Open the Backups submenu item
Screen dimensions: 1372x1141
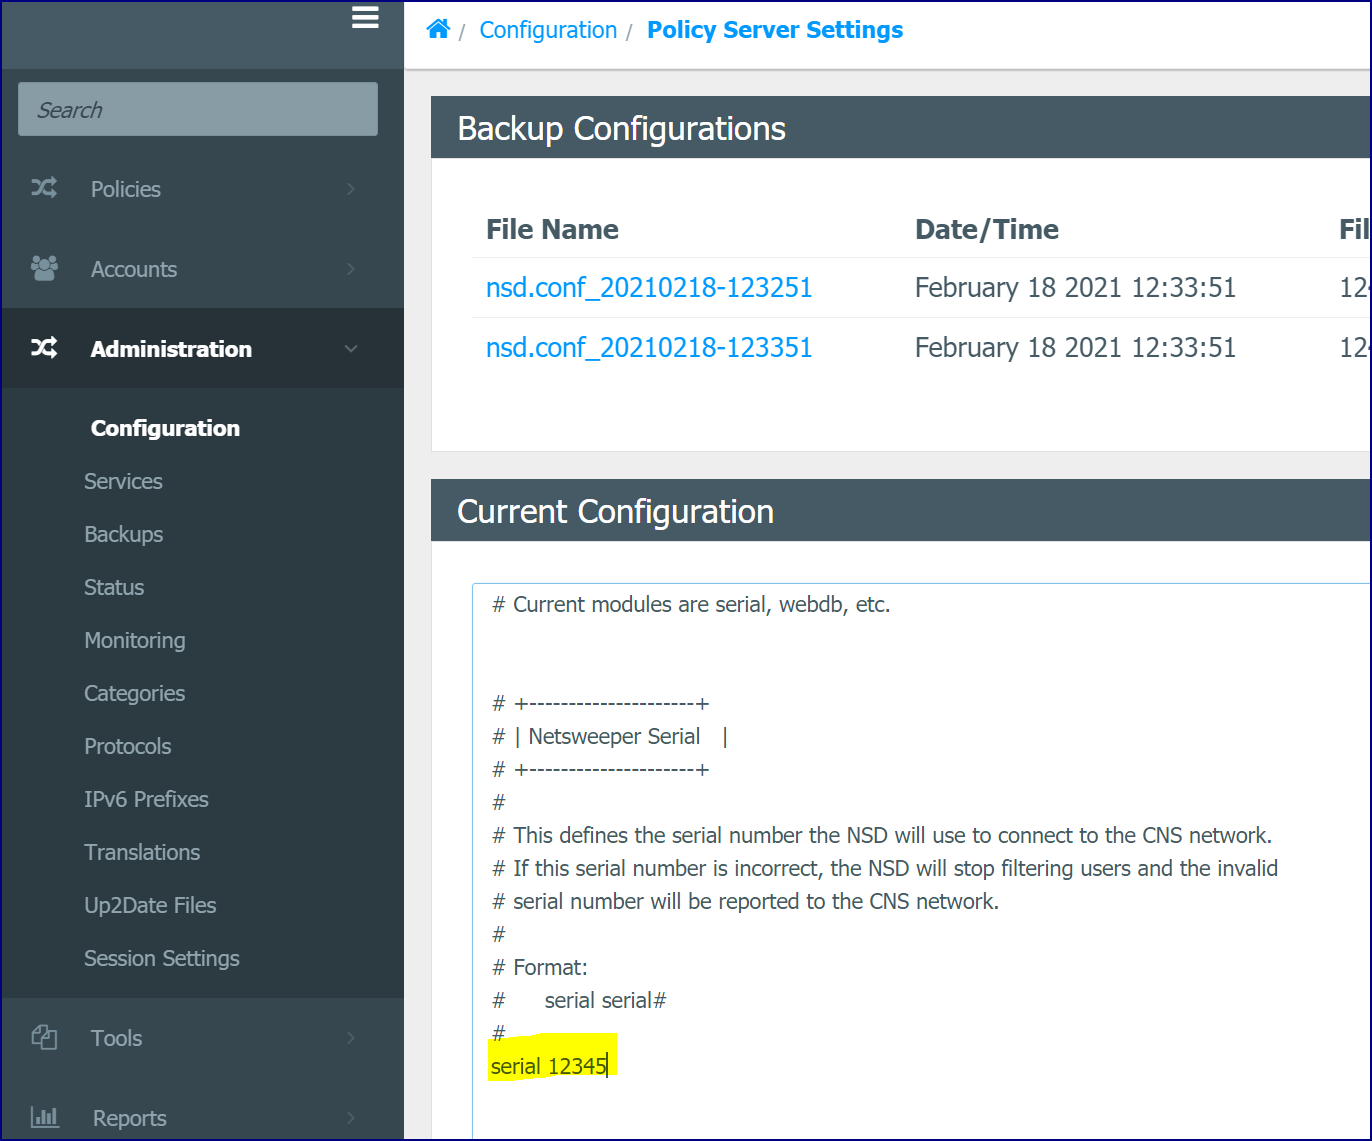pos(123,534)
